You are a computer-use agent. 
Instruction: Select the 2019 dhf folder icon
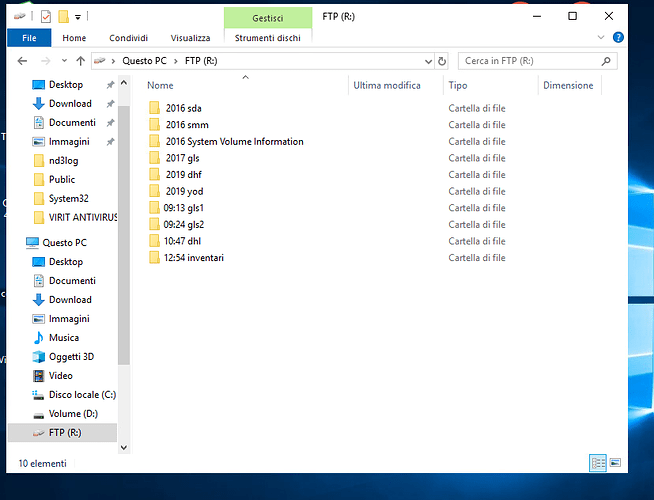154,175
